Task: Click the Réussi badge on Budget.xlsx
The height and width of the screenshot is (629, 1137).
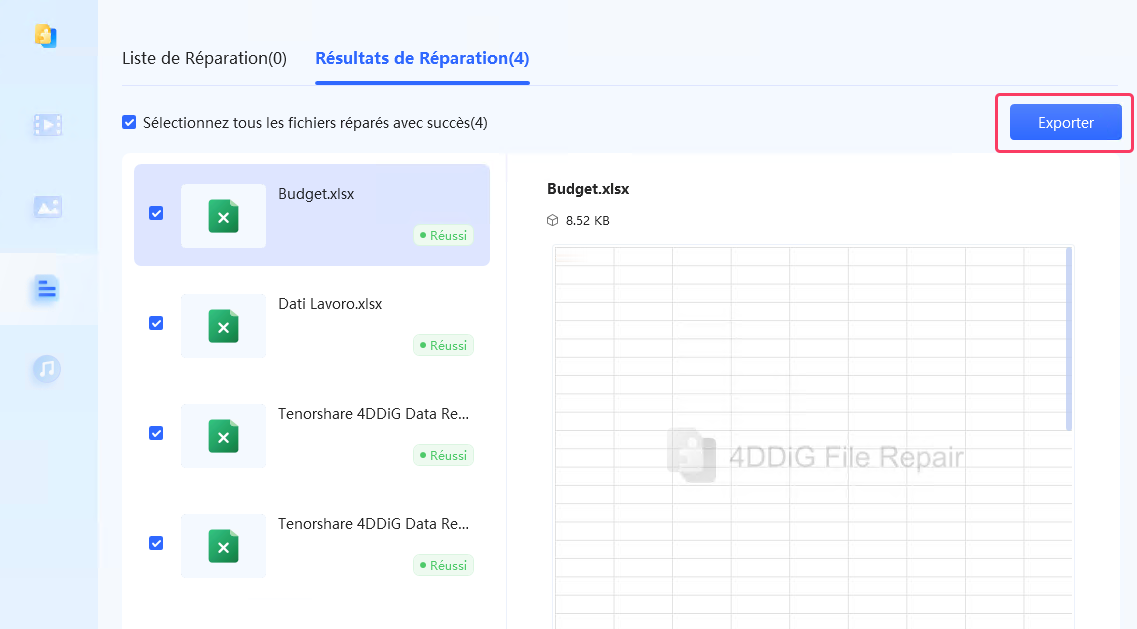Action: (443, 235)
